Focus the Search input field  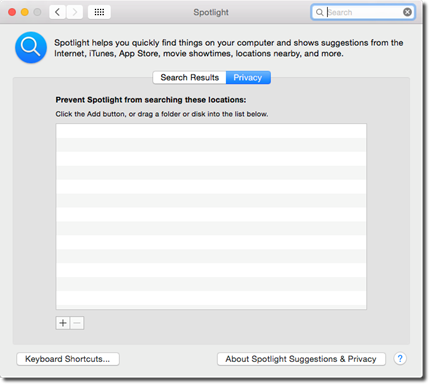pyautogui.click(x=363, y=12)
